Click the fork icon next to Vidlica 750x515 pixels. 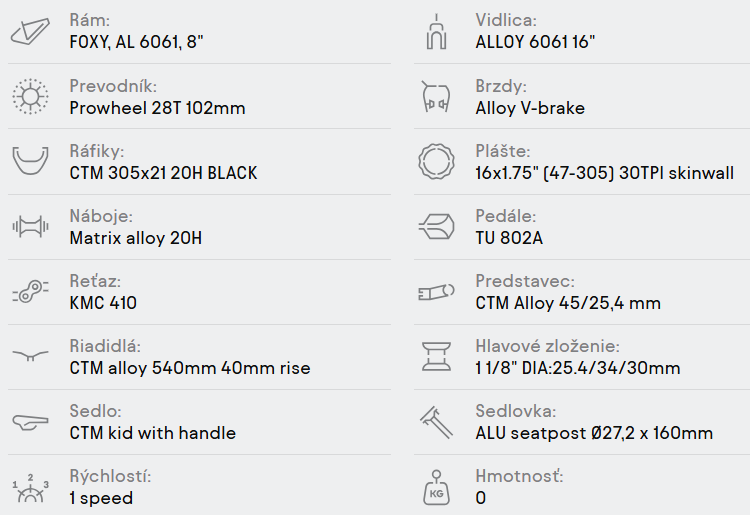[x=436, y=32]
